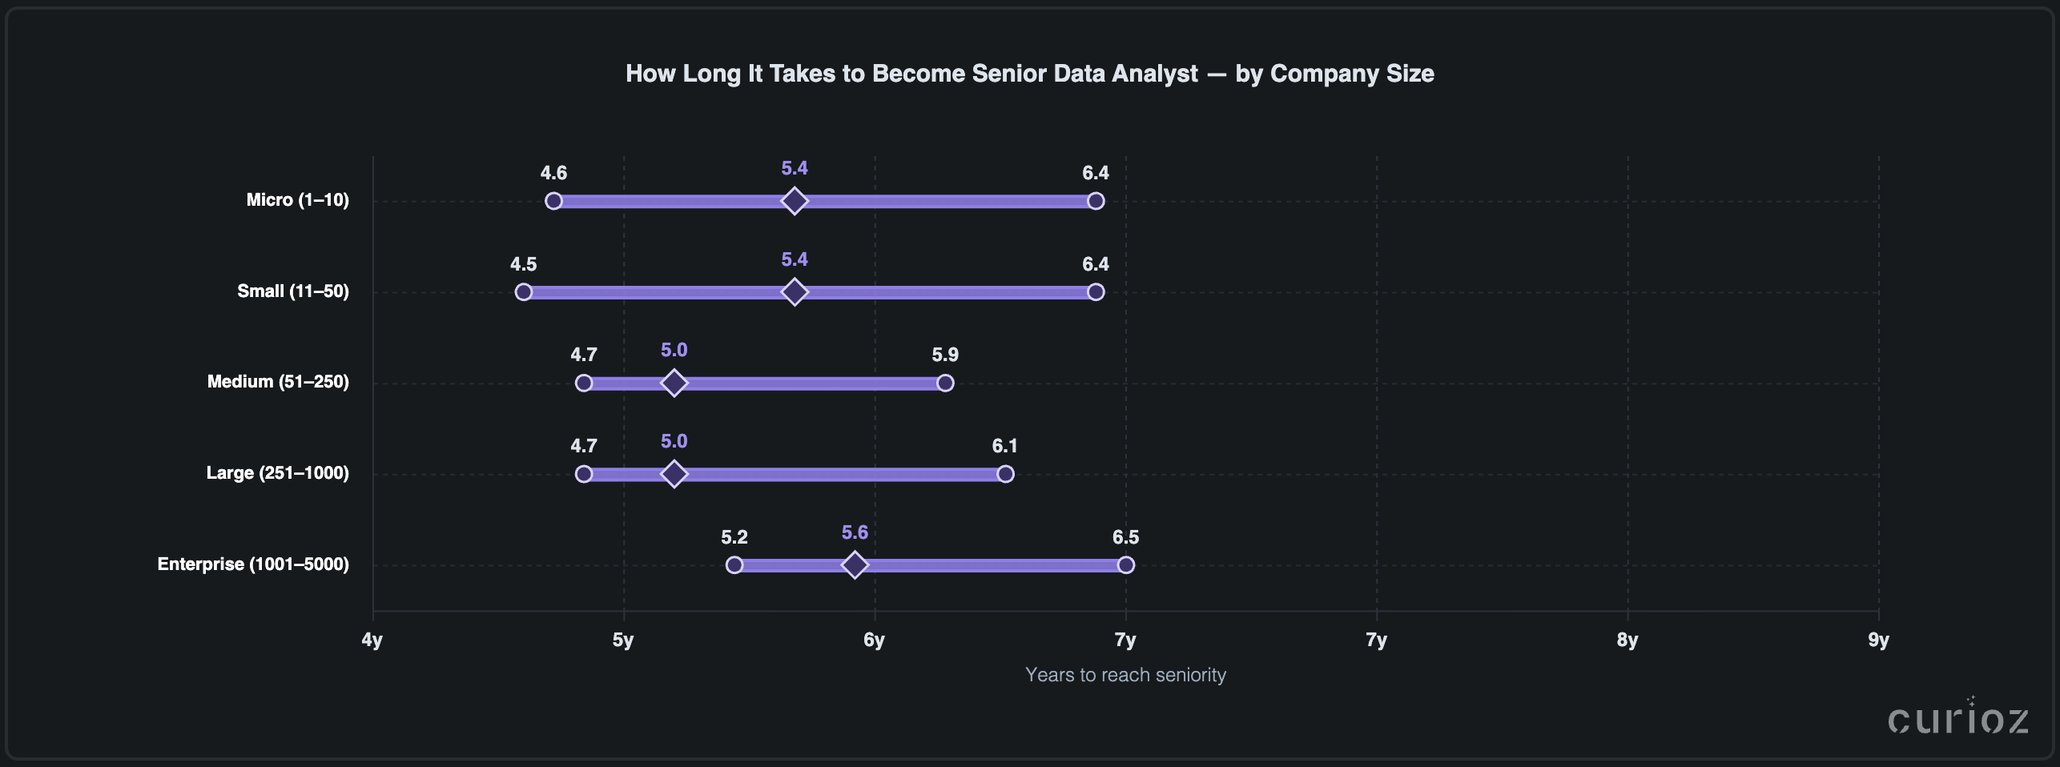Viewport: 2060px width, 767px height.
Task: Select the "Medium (51–250)" category label
Action: click(278, 382)
